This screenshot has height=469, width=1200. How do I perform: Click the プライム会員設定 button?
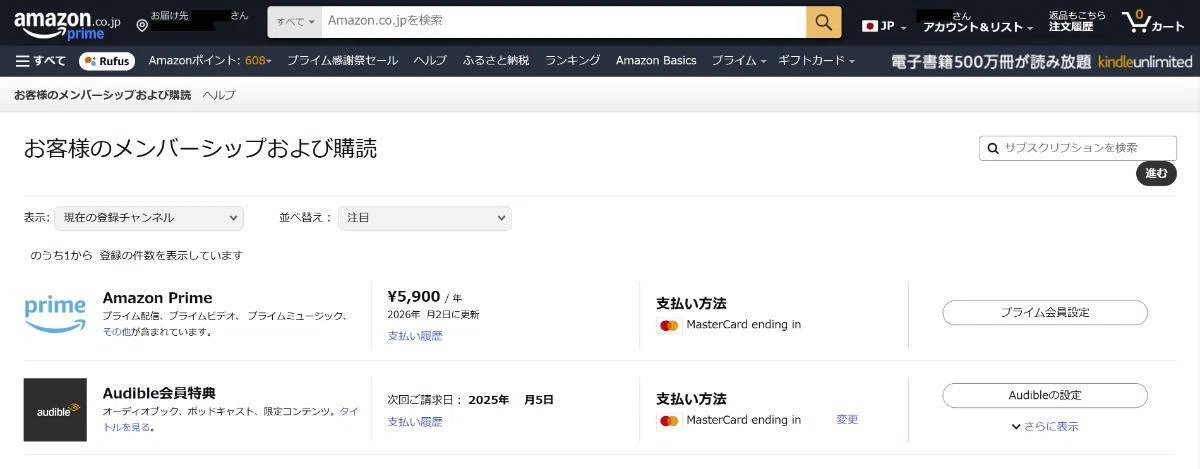coord(1045,313)
